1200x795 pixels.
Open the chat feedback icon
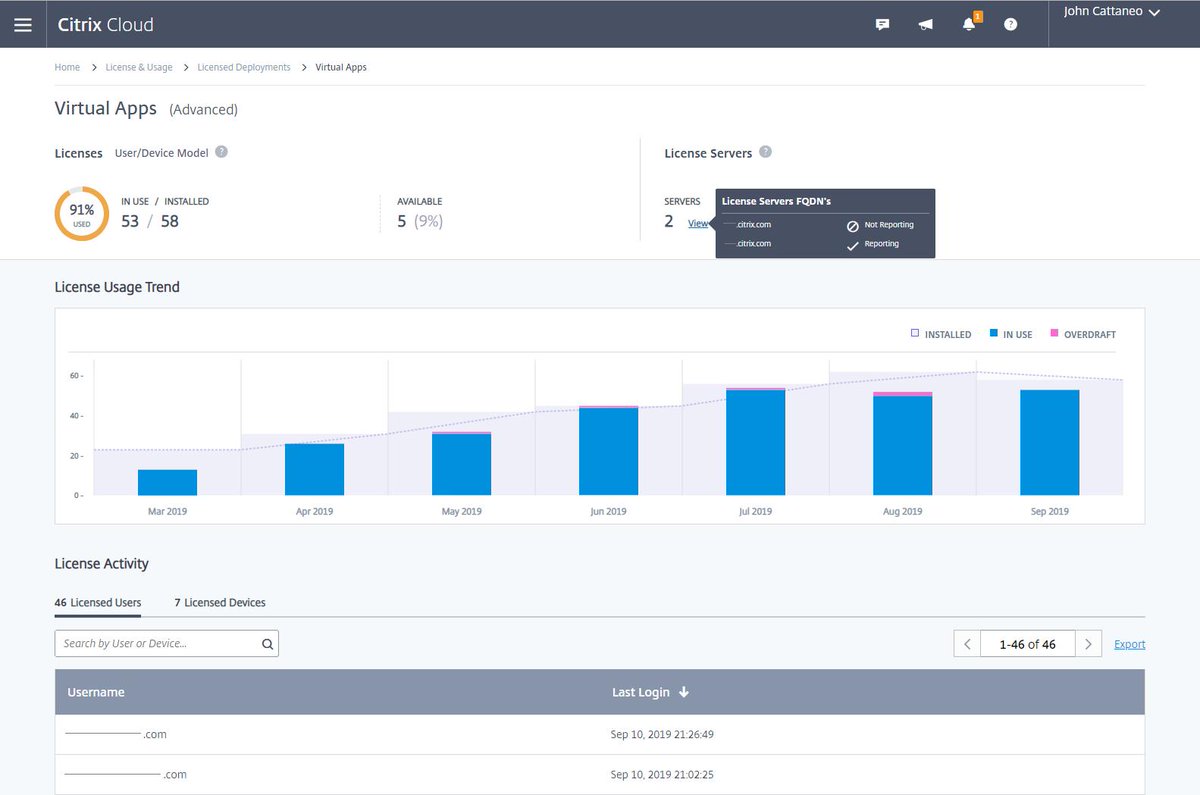tap(882, 23)
